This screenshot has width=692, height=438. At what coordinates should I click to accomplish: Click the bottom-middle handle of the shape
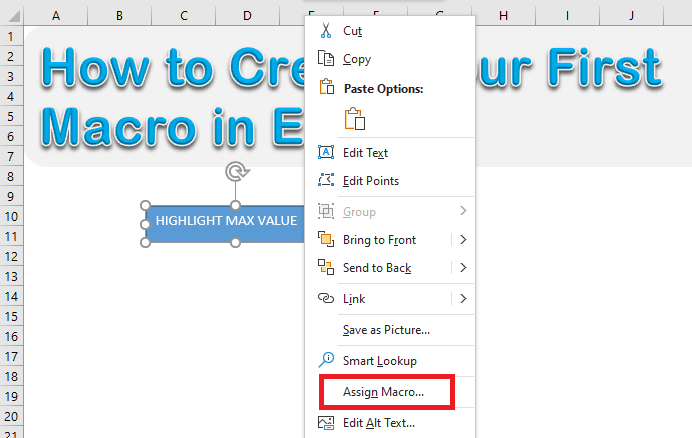236,242
